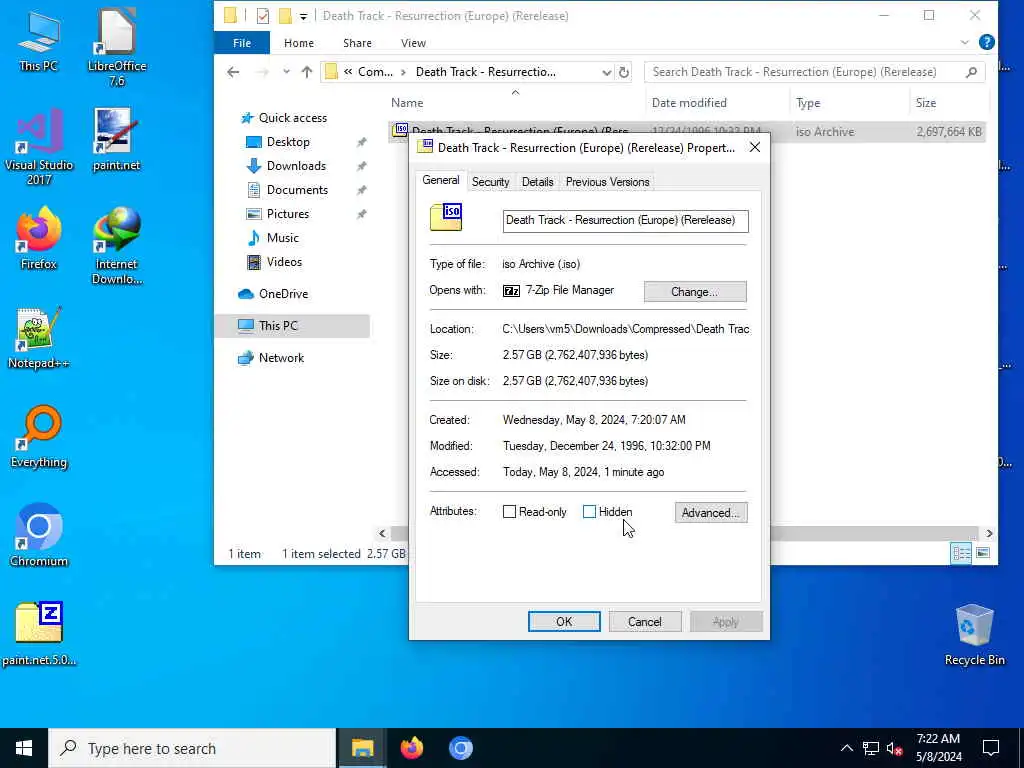Image resolution: width=1024 pixels, height=768 pixels.
Task: Close the Properties dialog with X
Action: [x=754, y=148]
